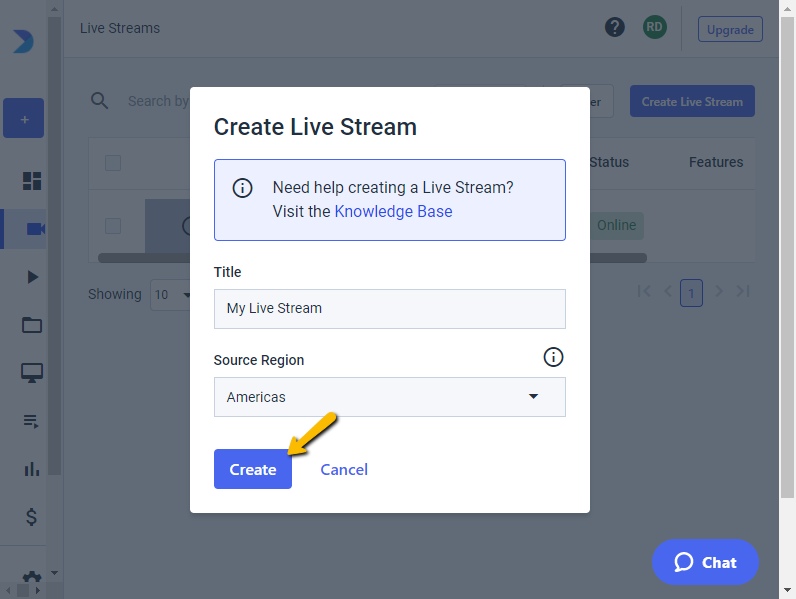
Task: Click the page scrollbar down arrow
Action: coord(787,590)
